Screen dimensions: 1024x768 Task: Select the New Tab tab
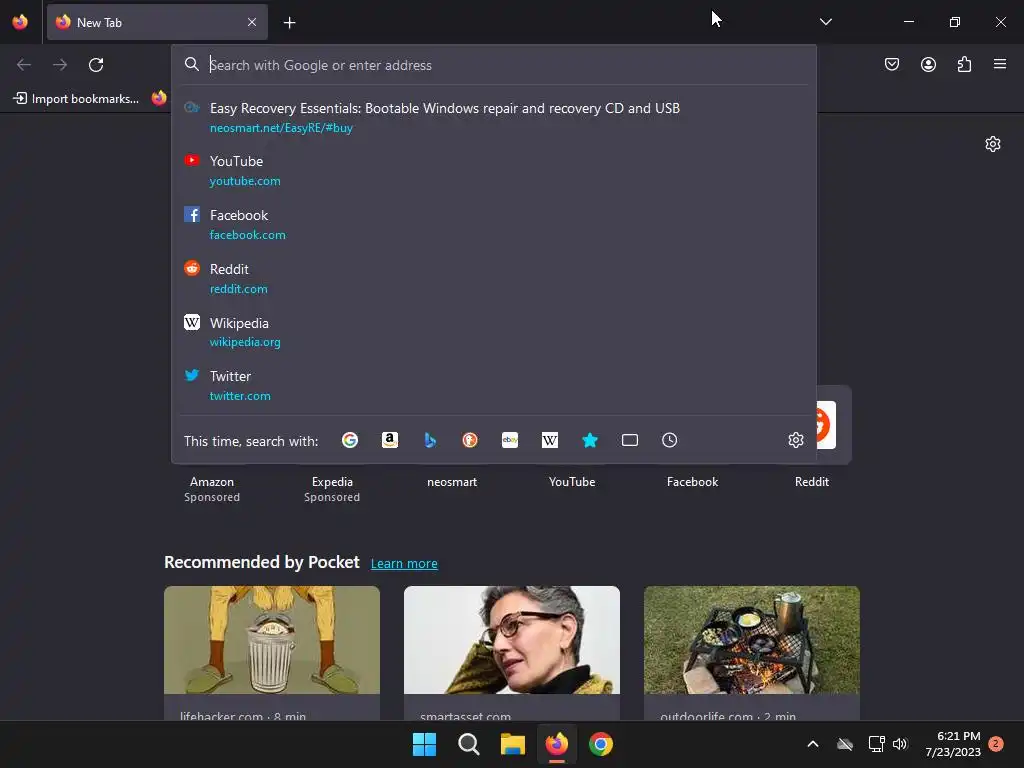[157, 22]
